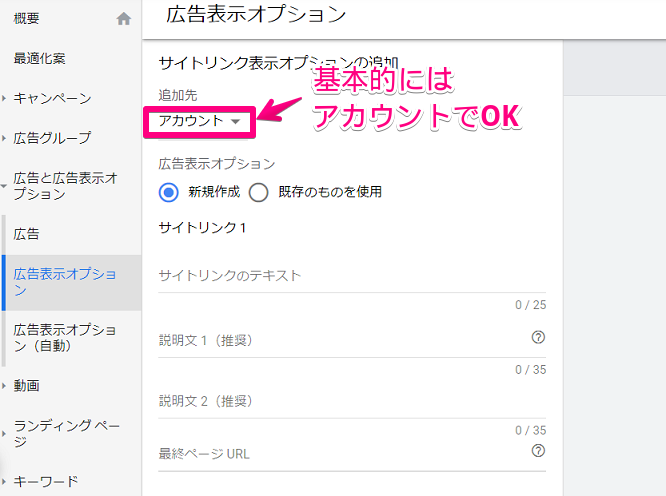The width and height of the screenshot is (666, 496).
Task: Expand the キーワード sidebar section
Action: (4, 482)
